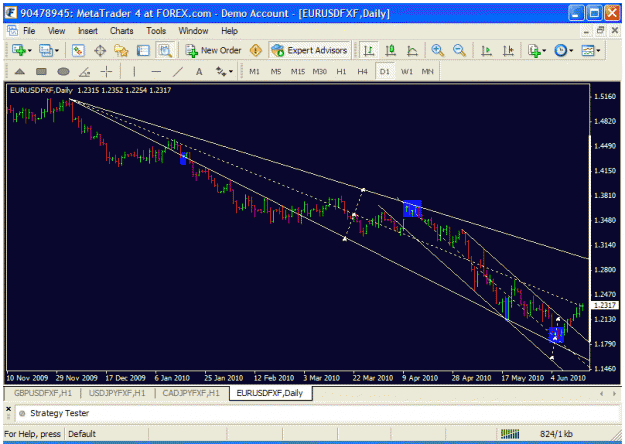The image size is (625, 444).
Task: Switch to CADJPYFXF,H1 chart tab
Action: pyautogui.click(x=191, y=393)
